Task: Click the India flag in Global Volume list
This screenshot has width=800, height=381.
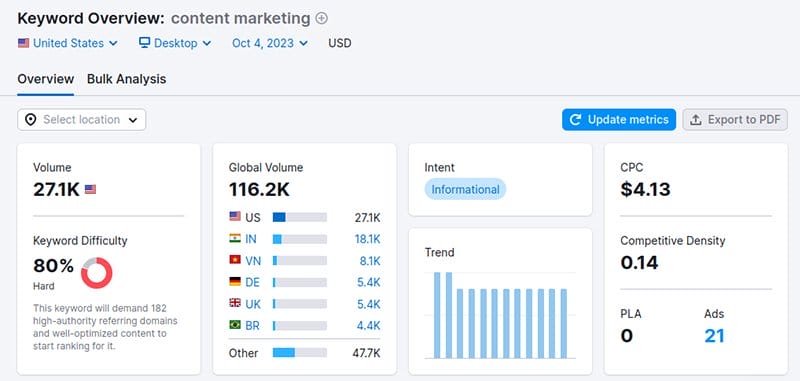Action: (x=235, y=238)
